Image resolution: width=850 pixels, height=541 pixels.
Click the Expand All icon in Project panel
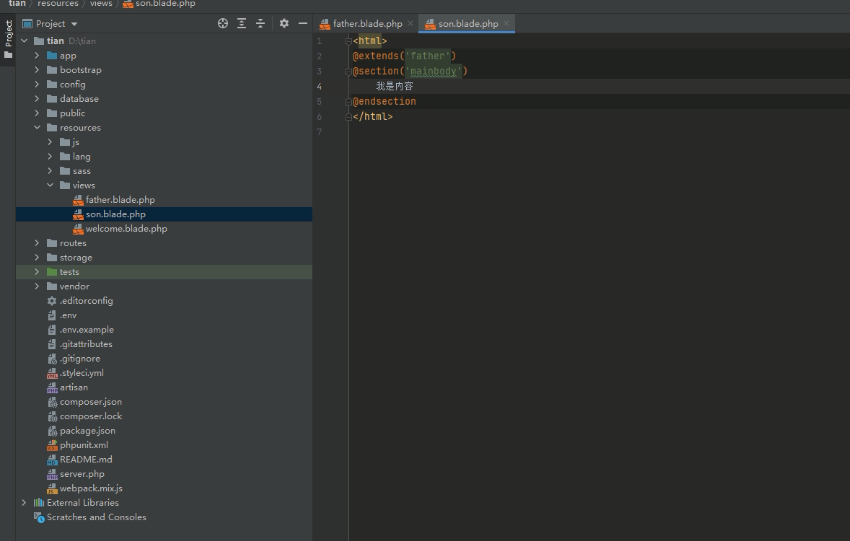(x=242, y=23)
